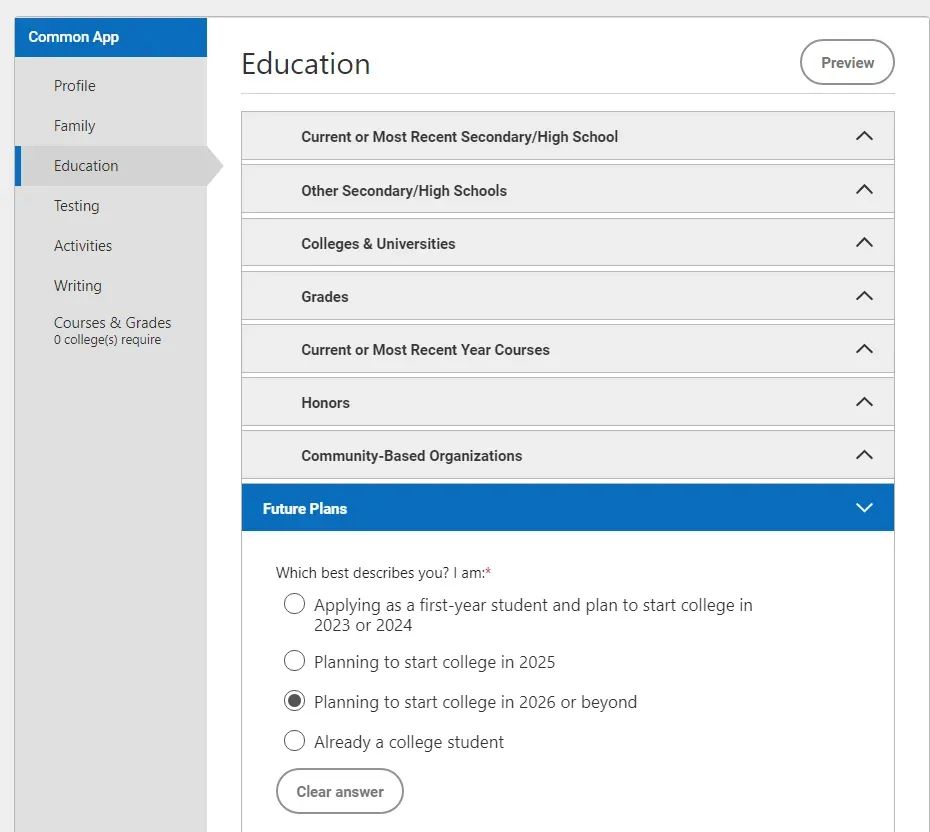930x832 pixels.
Task: Choose Planning to start college in 2025
Action: [294, 661]
